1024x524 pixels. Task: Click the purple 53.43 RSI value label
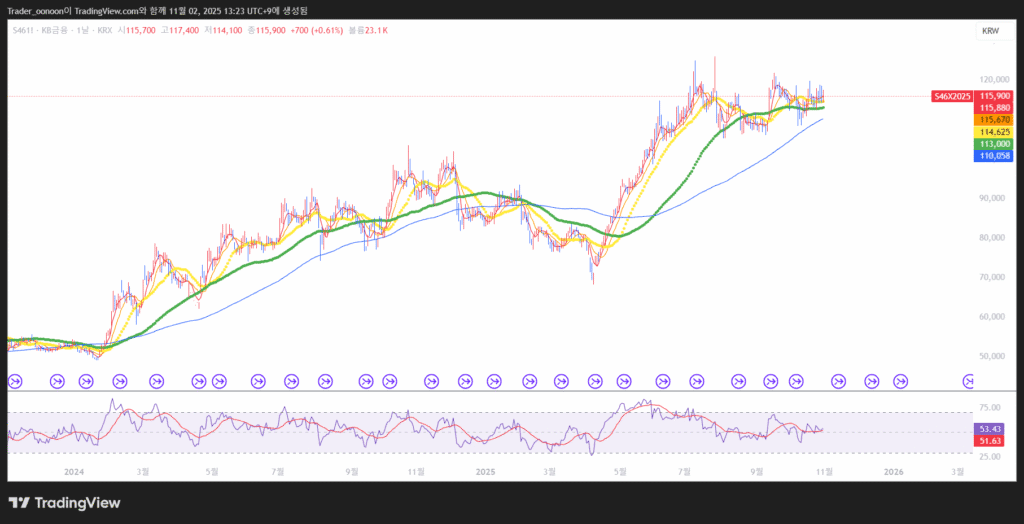tap(990, 428)
